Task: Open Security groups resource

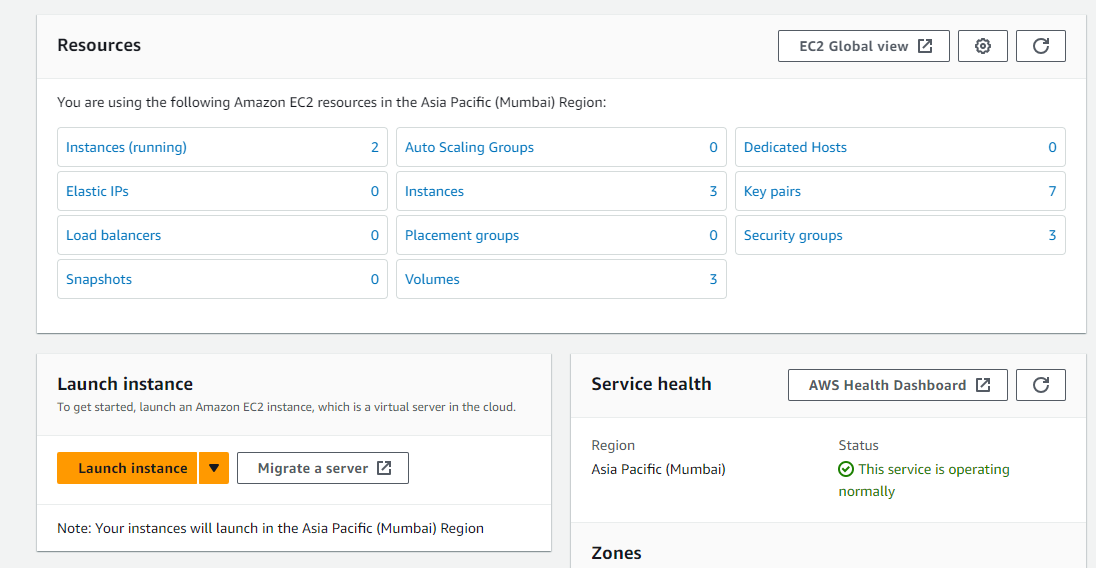Action: (x=793, y=235)
